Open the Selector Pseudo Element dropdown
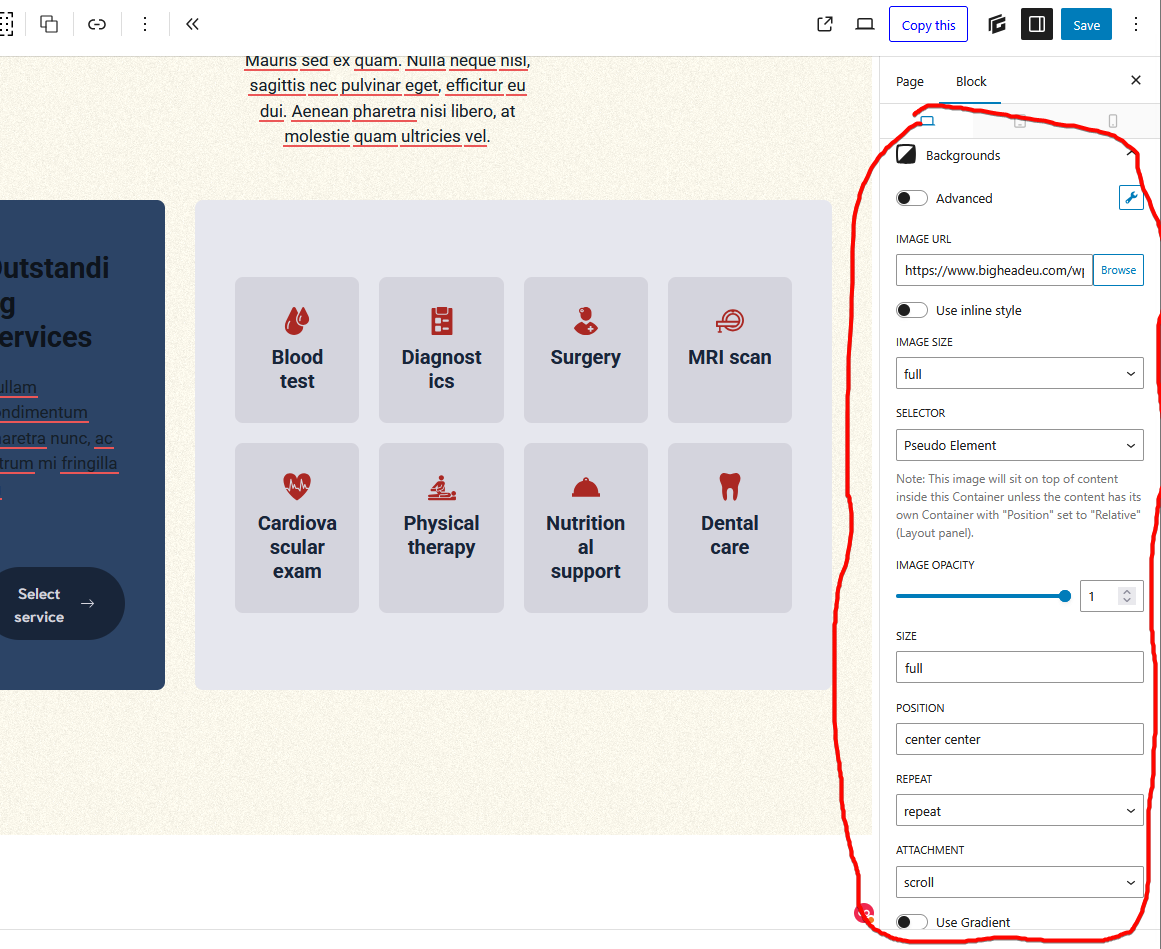The image size is (1161, 949). tap(1020, 445)
